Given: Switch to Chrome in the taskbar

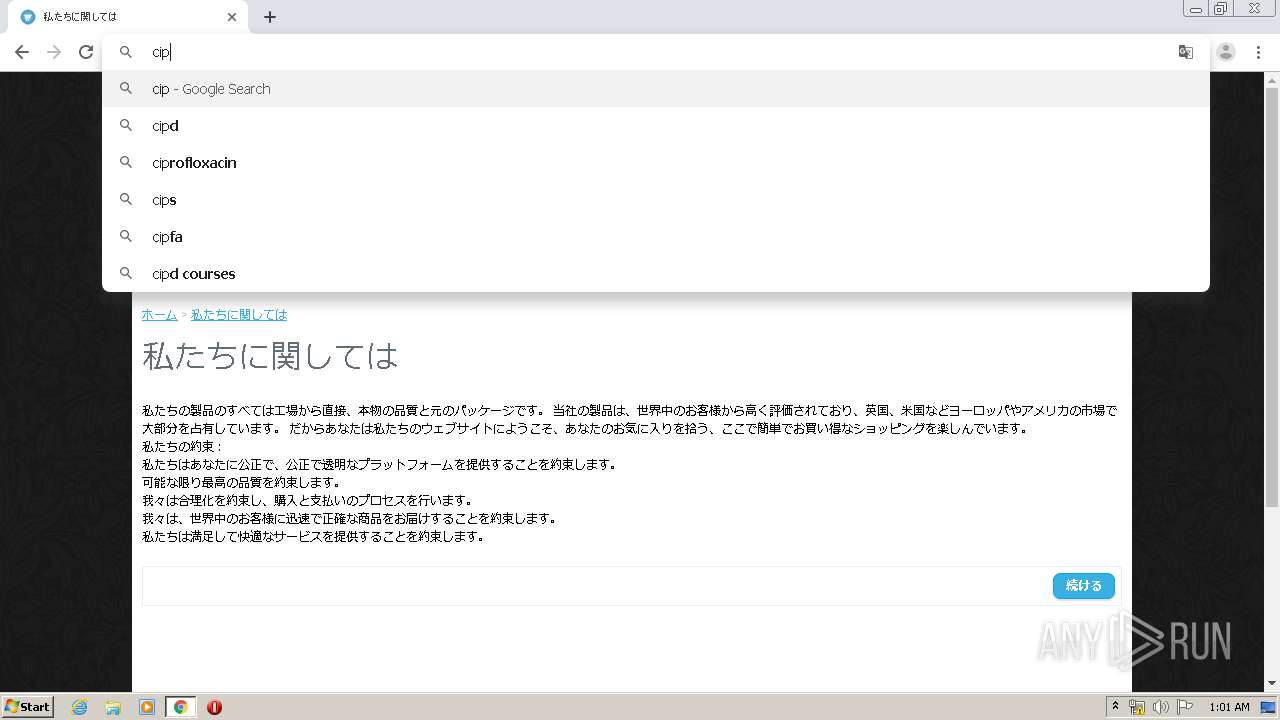Looking at the screenshot, I should point(180,707).
